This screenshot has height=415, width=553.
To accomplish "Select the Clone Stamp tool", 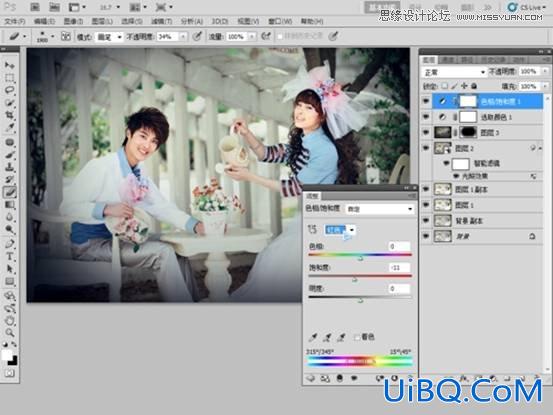I will point(9,167).
